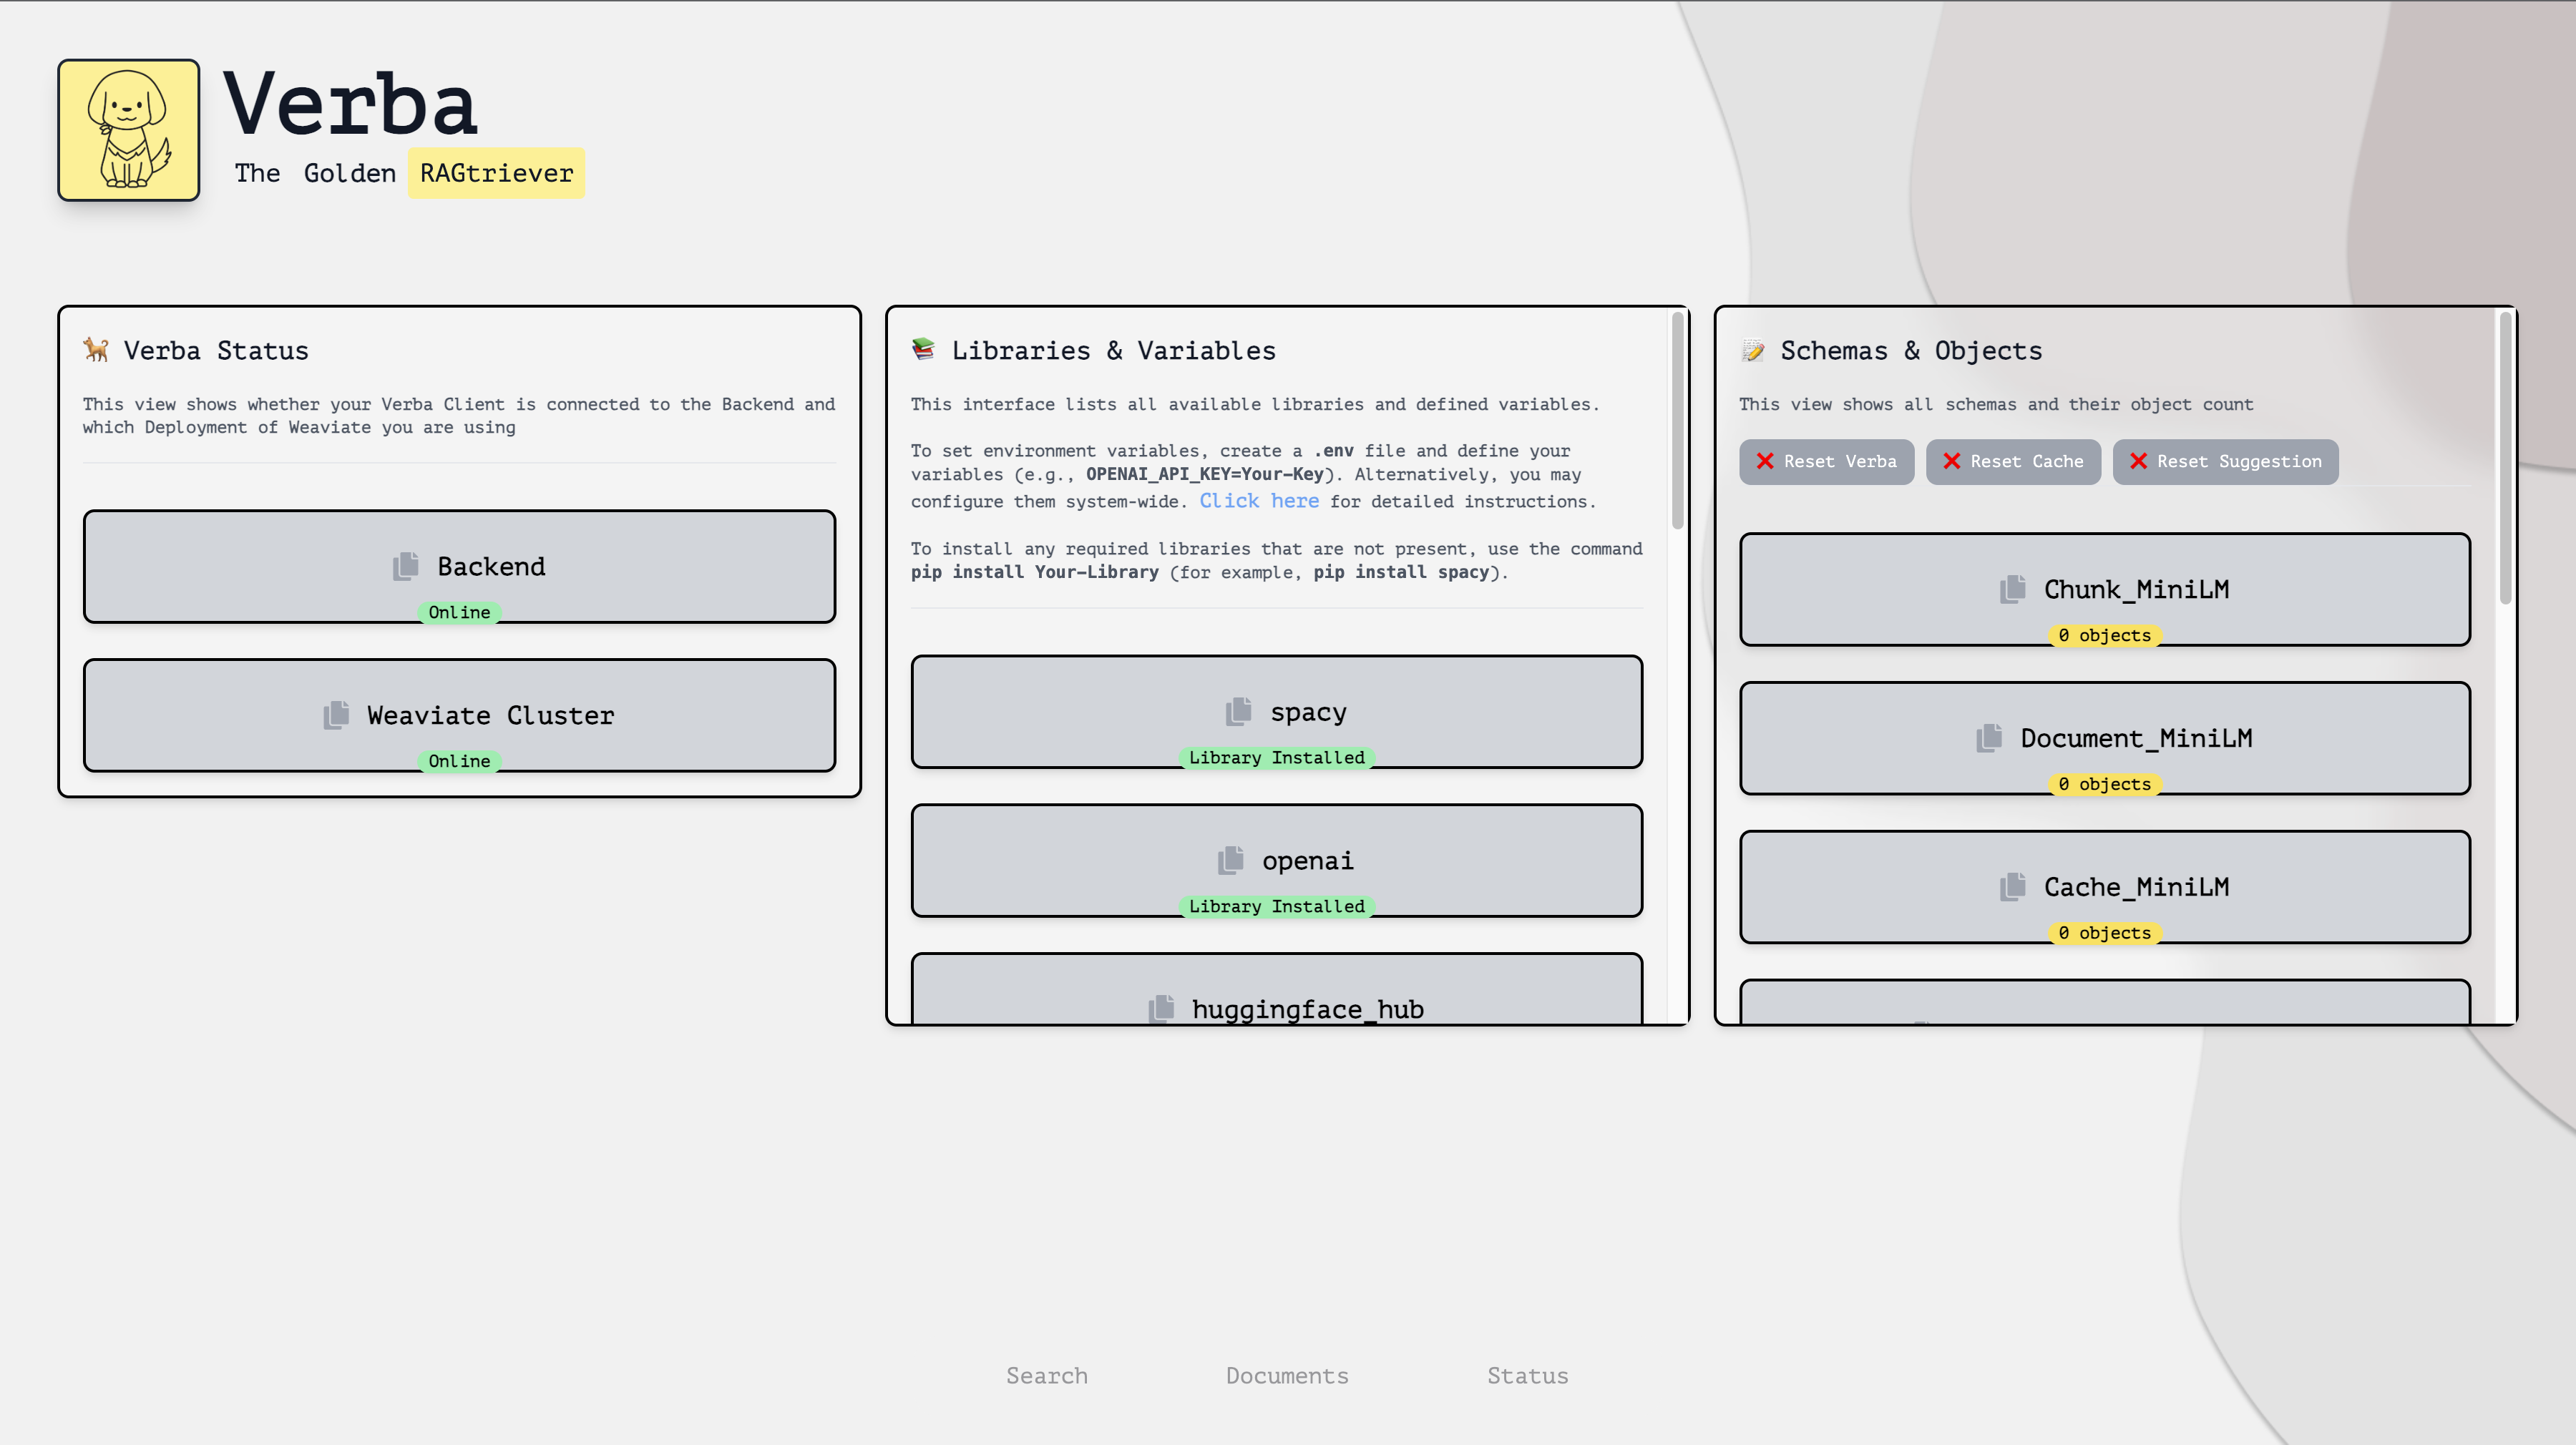
Task: Click the Verba Status panel icon
Action: click(97, 351)
